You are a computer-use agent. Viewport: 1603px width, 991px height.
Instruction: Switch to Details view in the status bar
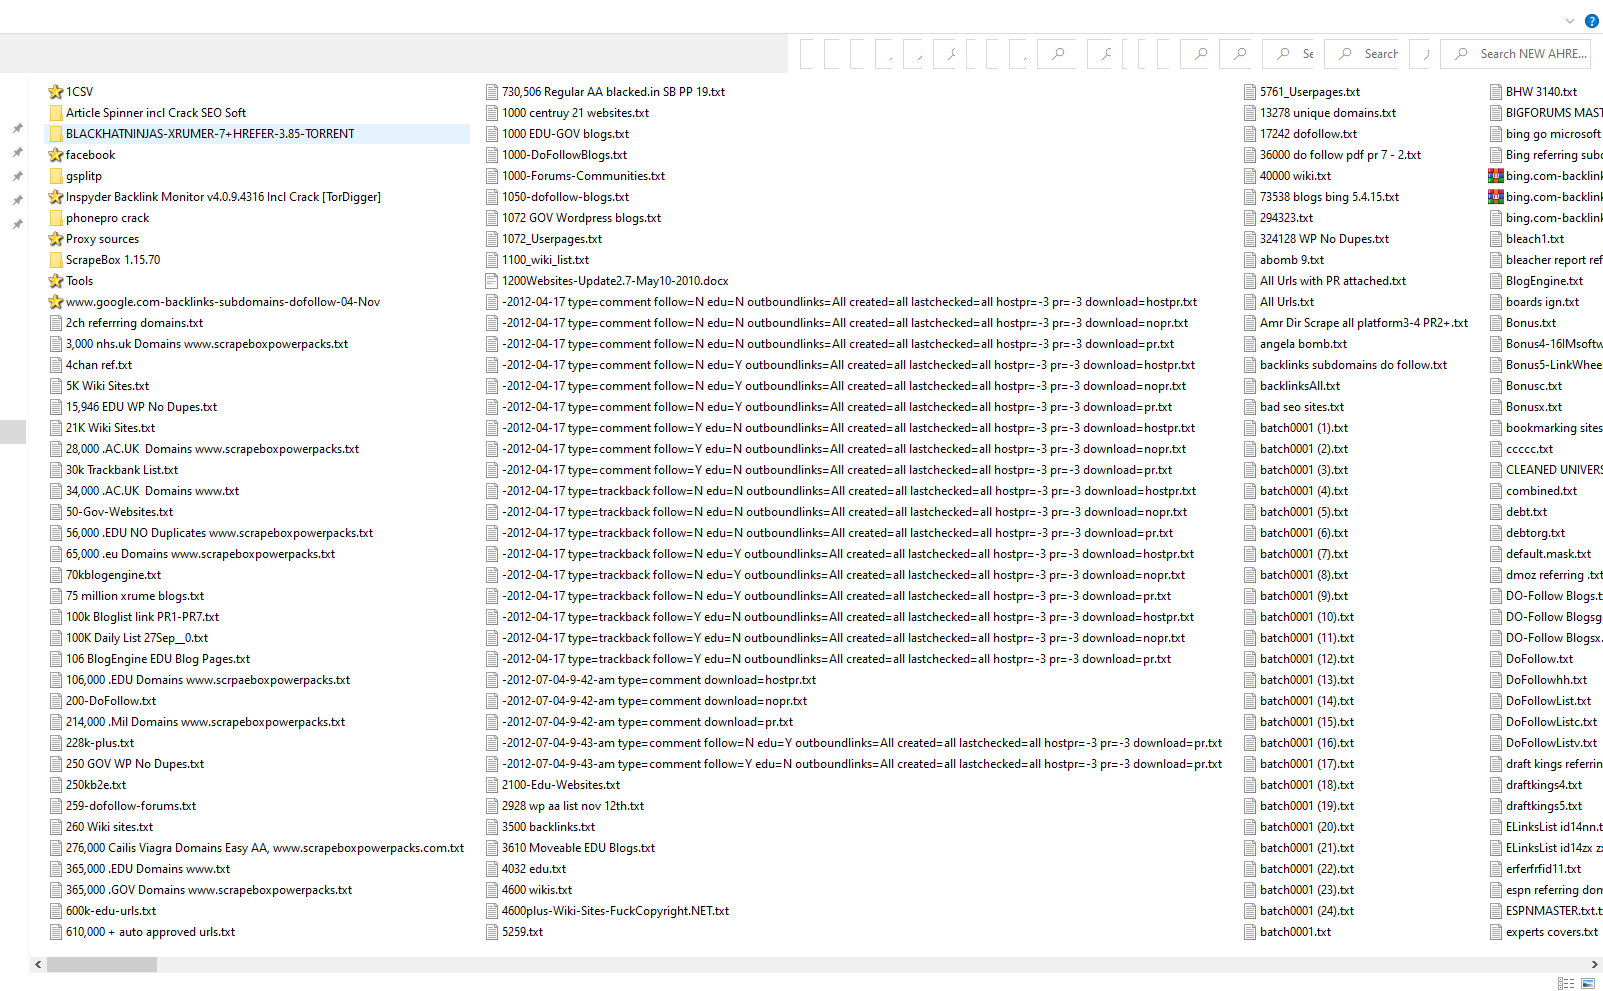[x=1565, y=983]
